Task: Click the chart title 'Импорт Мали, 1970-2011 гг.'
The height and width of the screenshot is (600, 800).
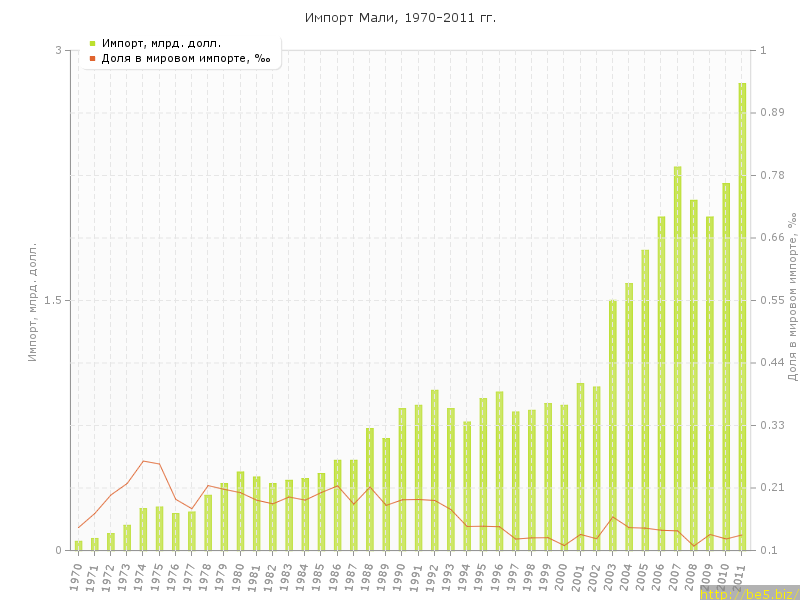Action: (400, 18)
